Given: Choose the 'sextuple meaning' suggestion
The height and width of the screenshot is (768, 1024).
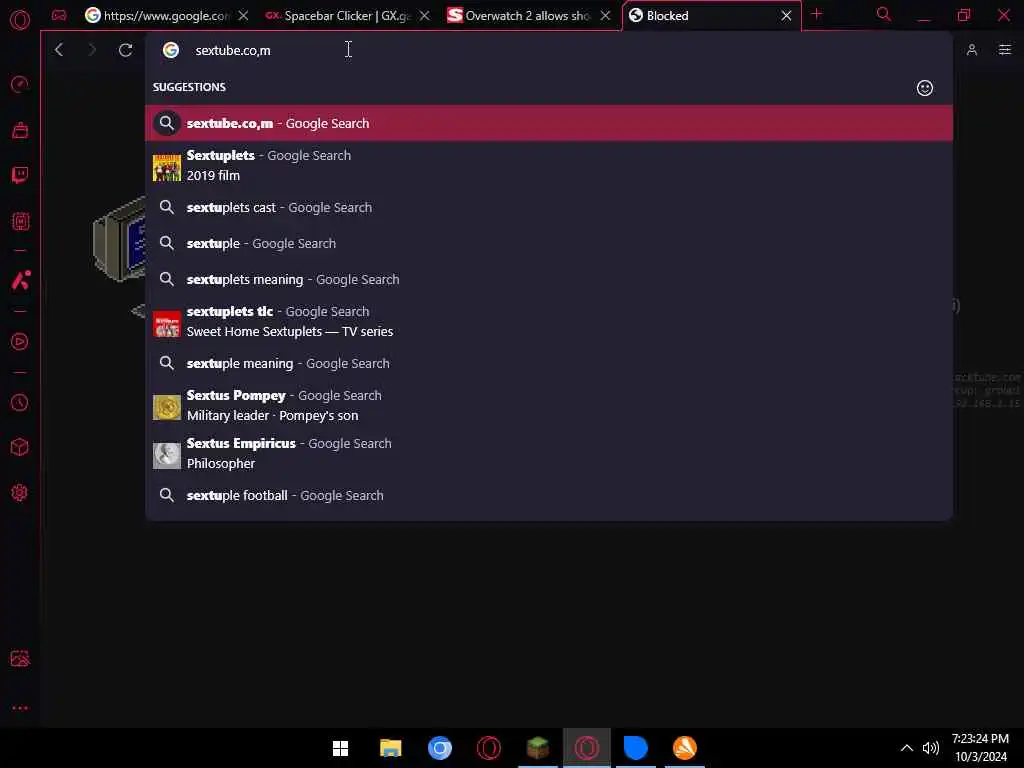Looking at the screenshot, I should click(x=549, y=364).
